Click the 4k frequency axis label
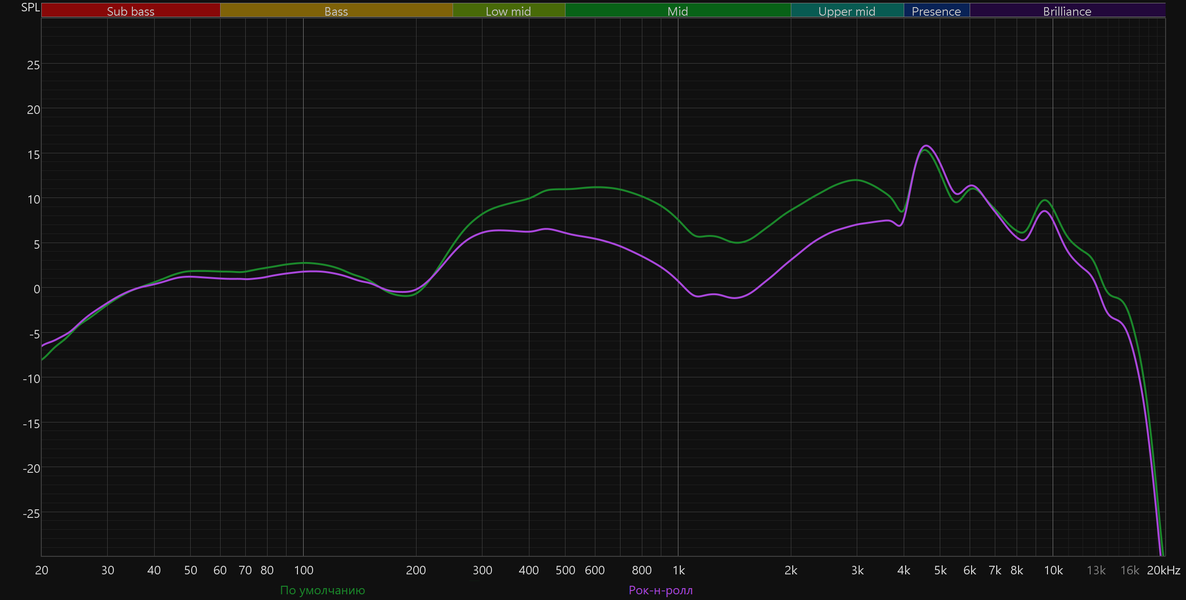 [904, 570]
